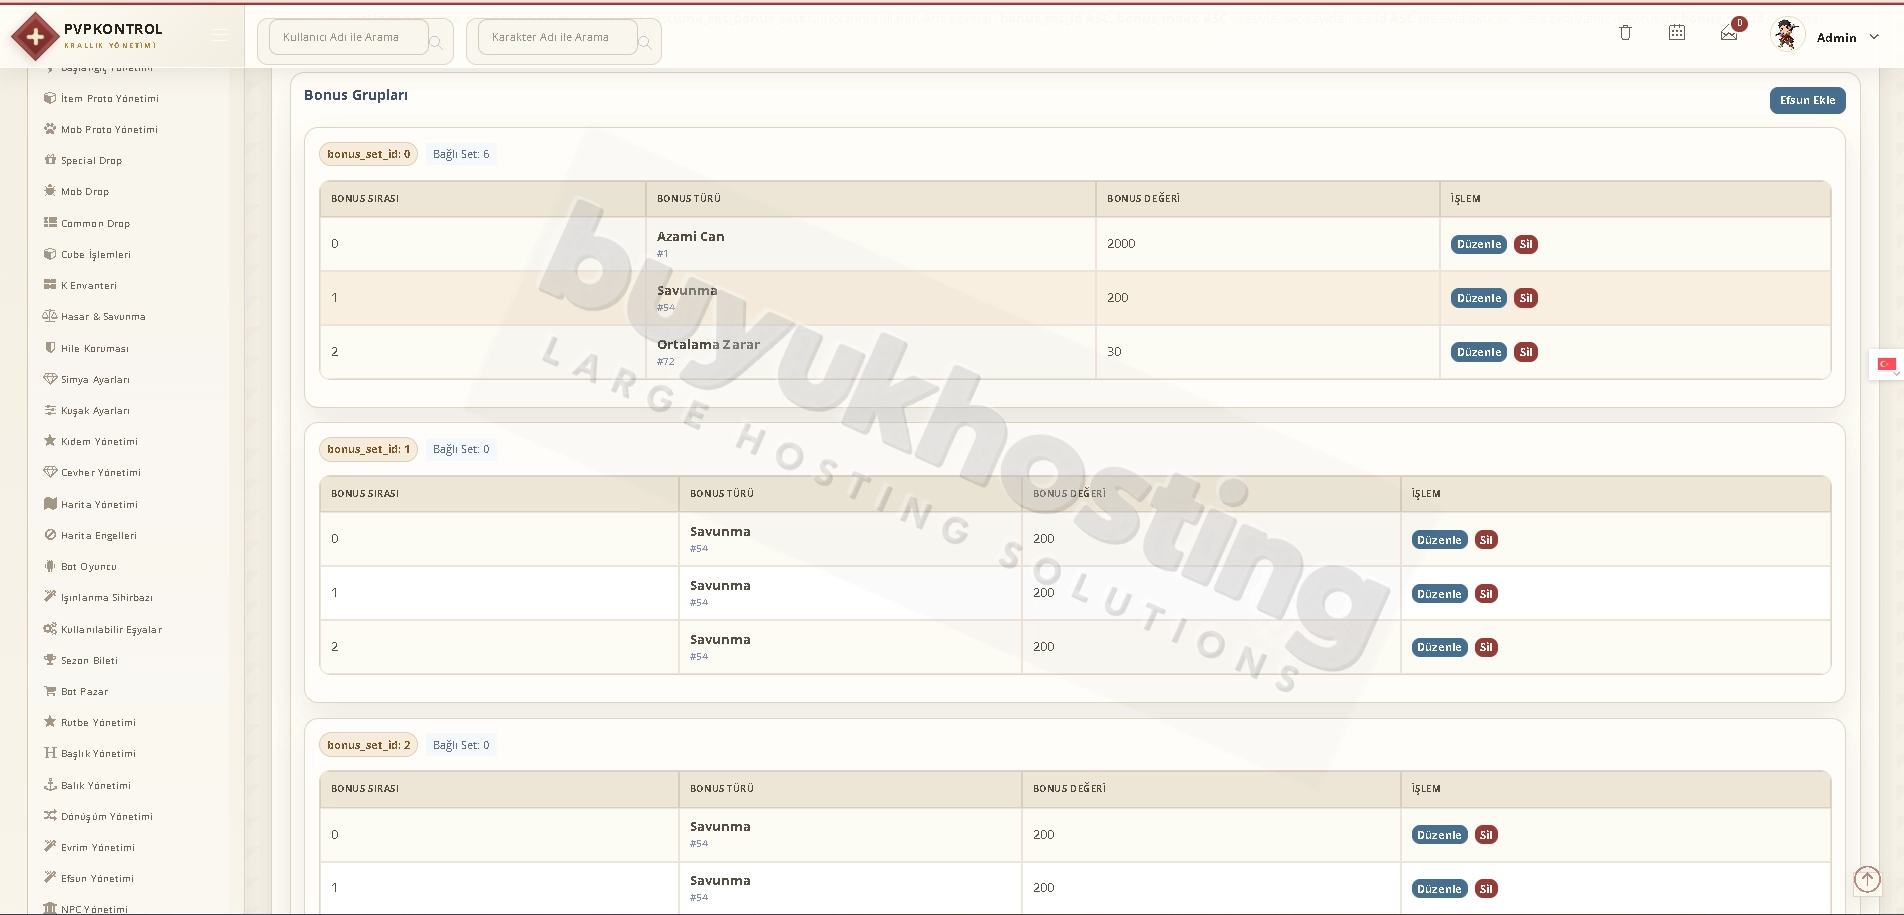Image resolution: width=1904 pixels, height=915 pixels.
Task: Focus the Kullanıcı Adı ile Arama field
Action: 348,37
